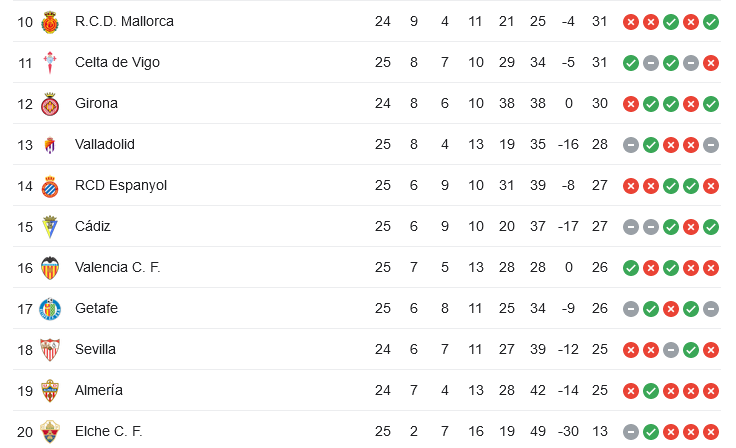
Task: Open the Girona team link
Action: pyautogui.click(x=96, y=103)
